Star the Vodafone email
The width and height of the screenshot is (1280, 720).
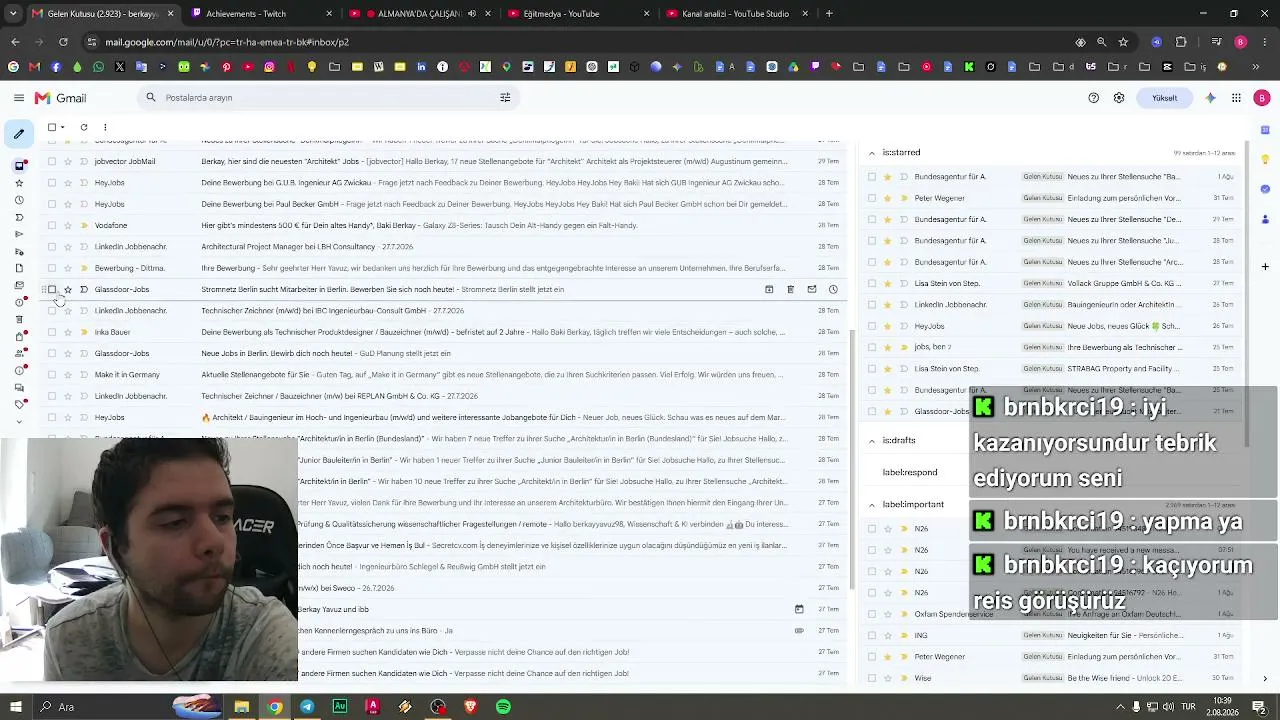click(68, 226)
